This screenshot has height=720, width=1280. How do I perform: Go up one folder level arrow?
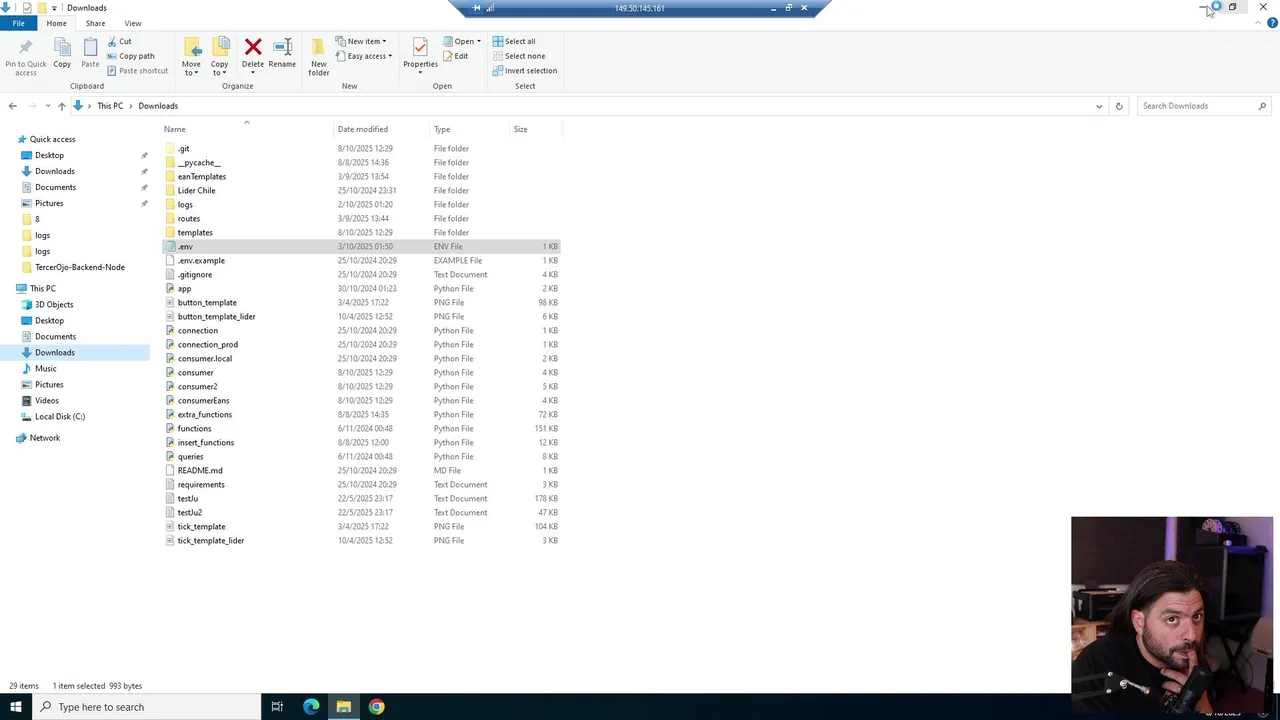point(61,106)
